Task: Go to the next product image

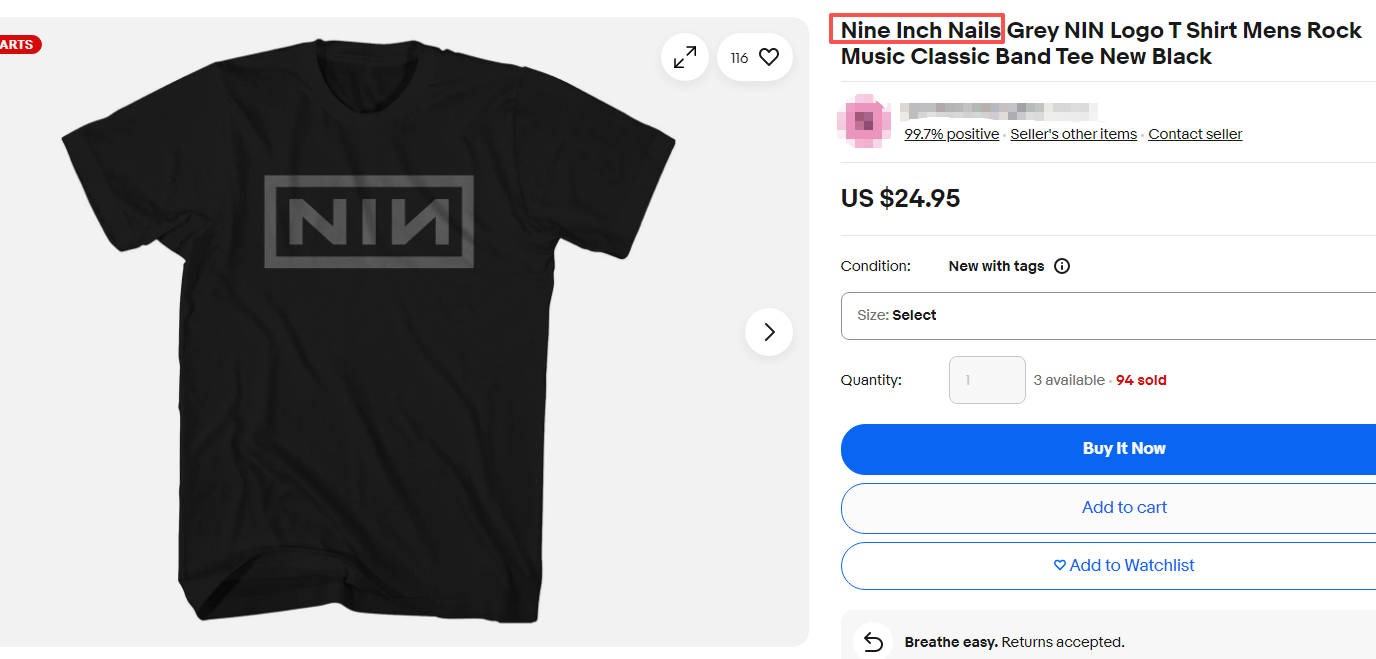Action: coord(769,332)
